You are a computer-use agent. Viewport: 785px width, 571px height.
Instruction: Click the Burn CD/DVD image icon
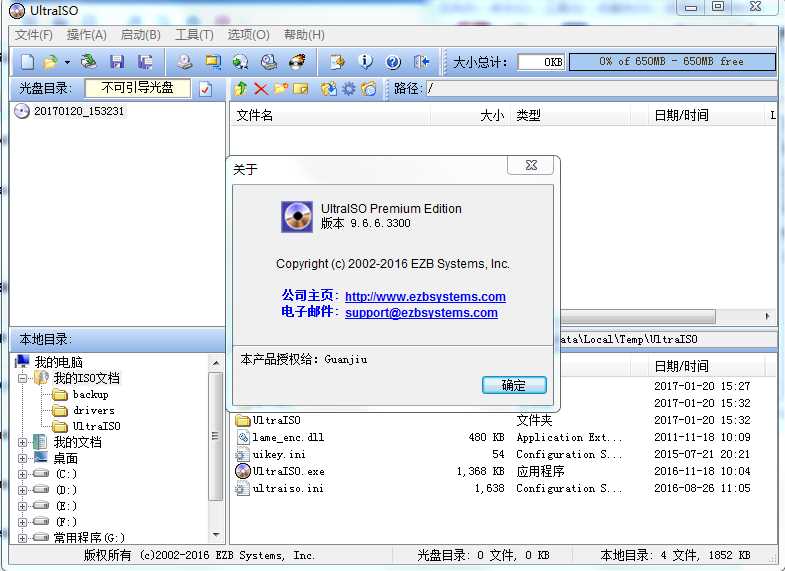click(x=297, y=62)
